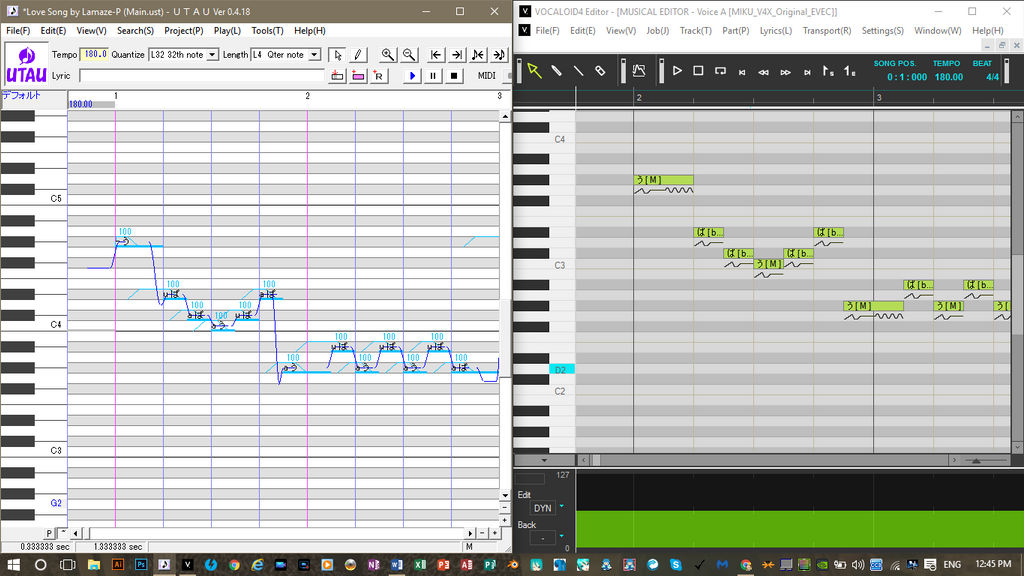Click the curve edit icon in VOCALOID4 toolbar
The image size is (1024, 576).
coord(639,71)
